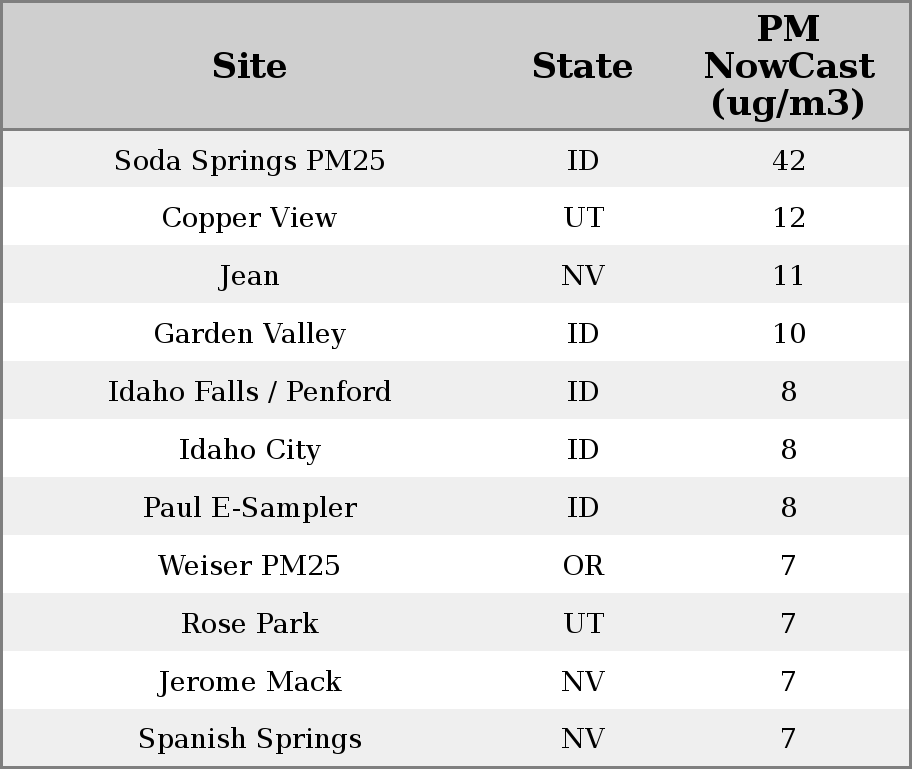Click the value 42 for Soda Springs
The image size is (912, 769).
coord(788,161)
